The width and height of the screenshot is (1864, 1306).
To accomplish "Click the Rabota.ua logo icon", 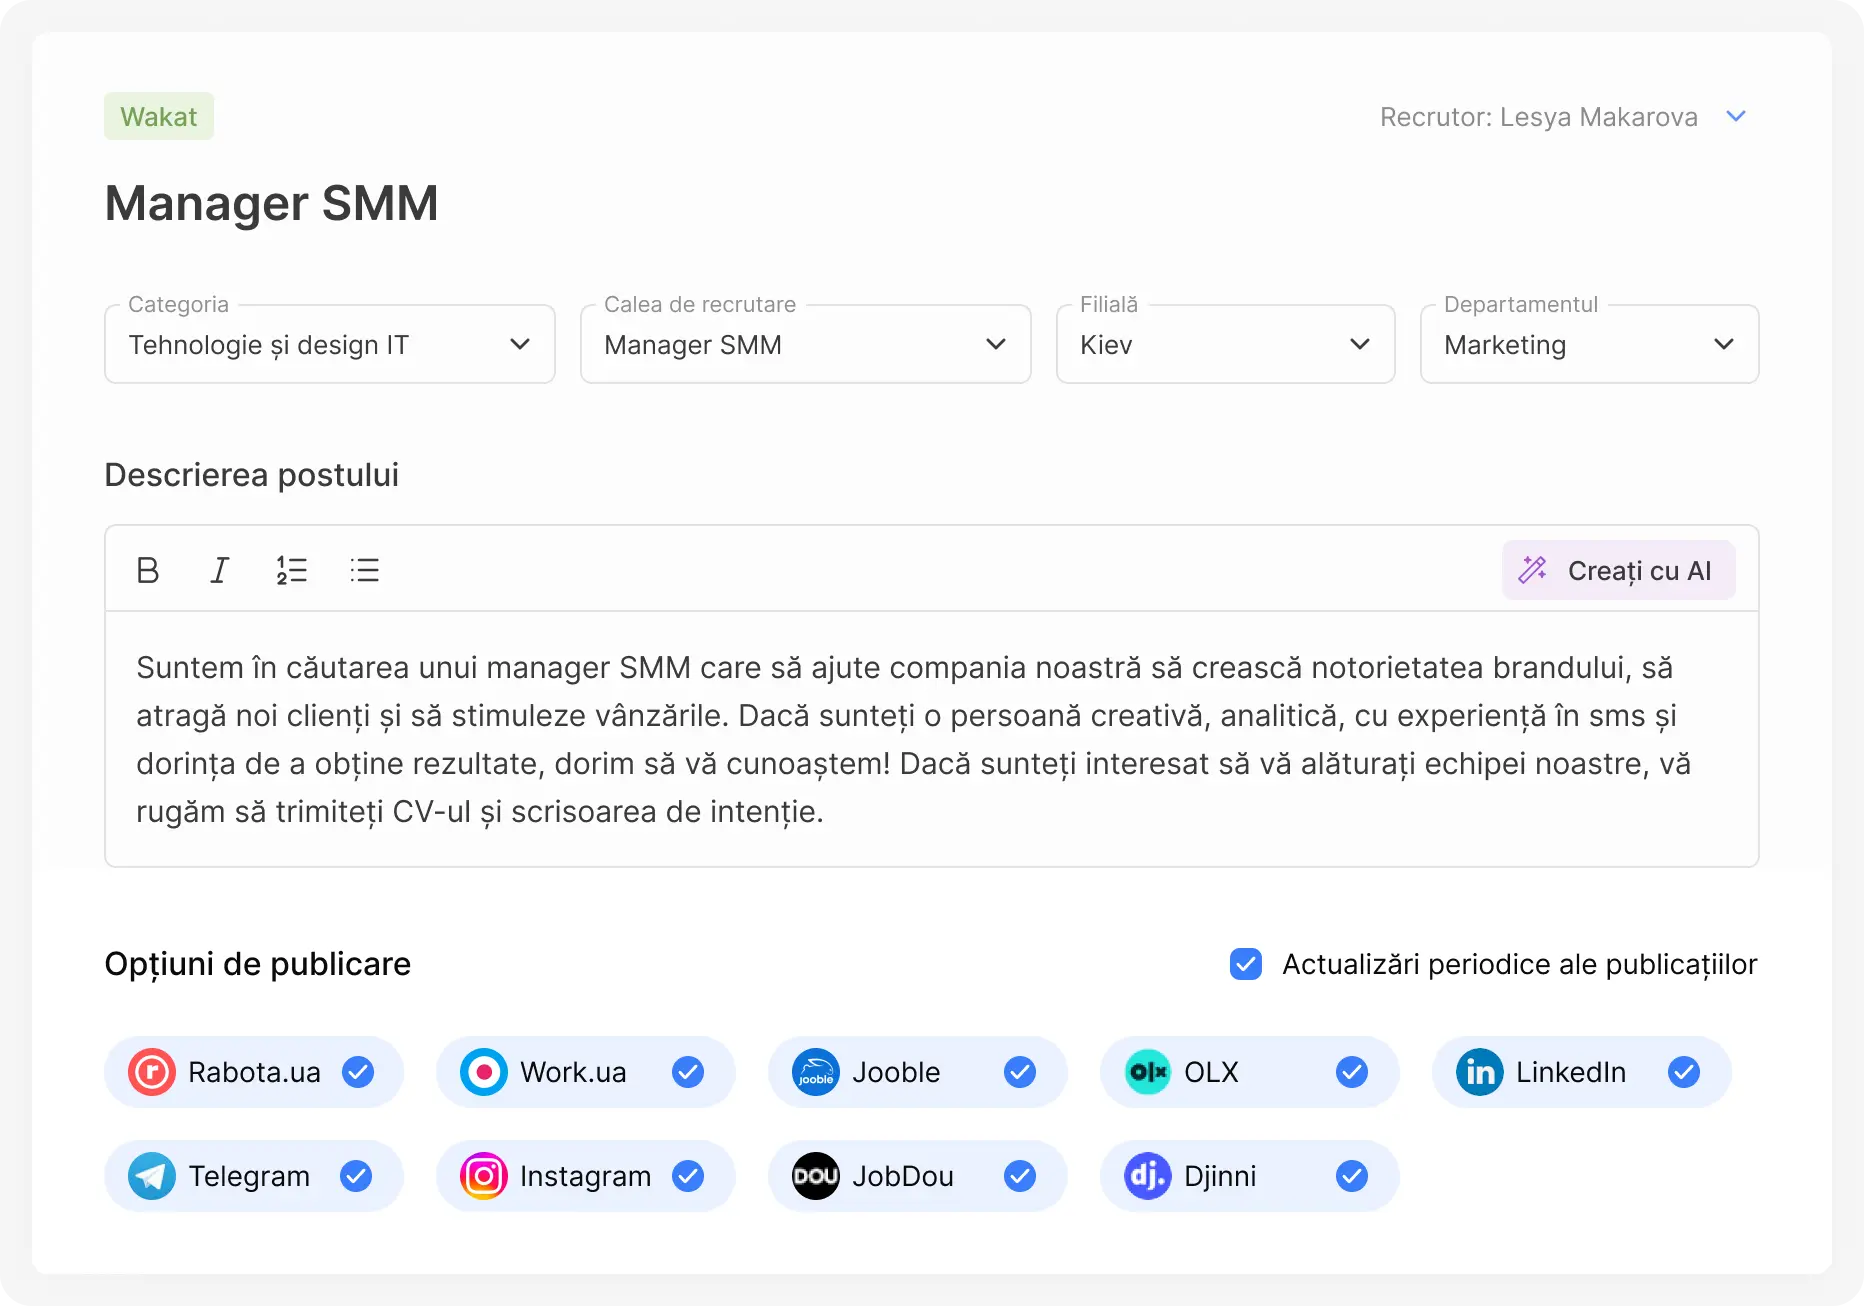I will click(152, 1072).
